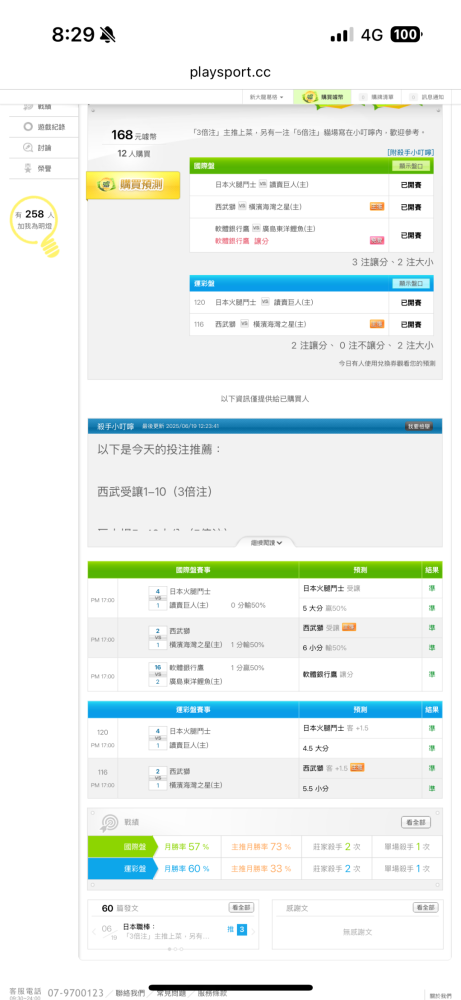Open the 訊息通知 notifications tab

(427, 97)
